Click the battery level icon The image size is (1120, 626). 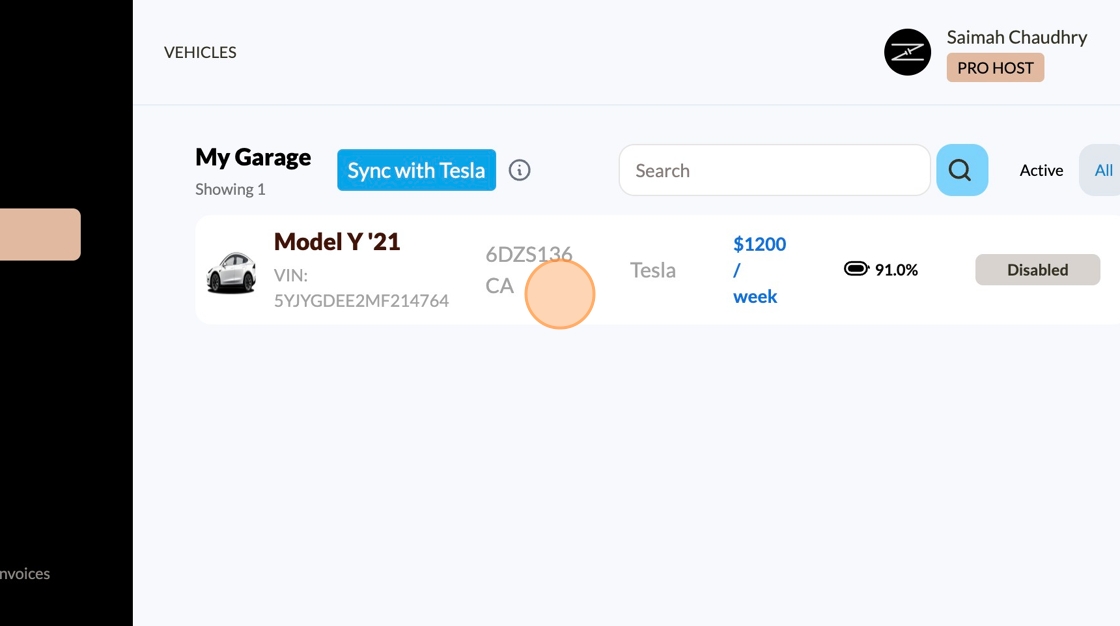[856, 269]
